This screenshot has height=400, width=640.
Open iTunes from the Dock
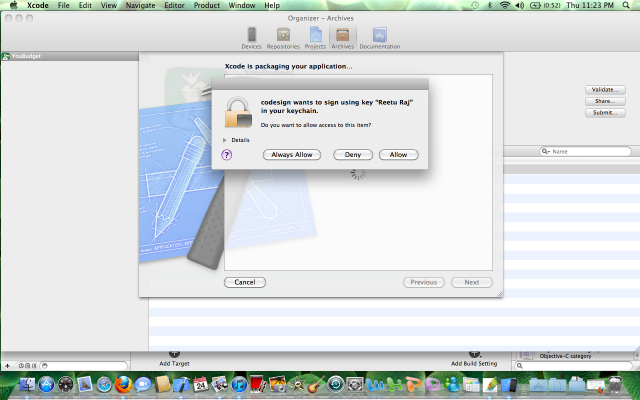click(239, 384)
